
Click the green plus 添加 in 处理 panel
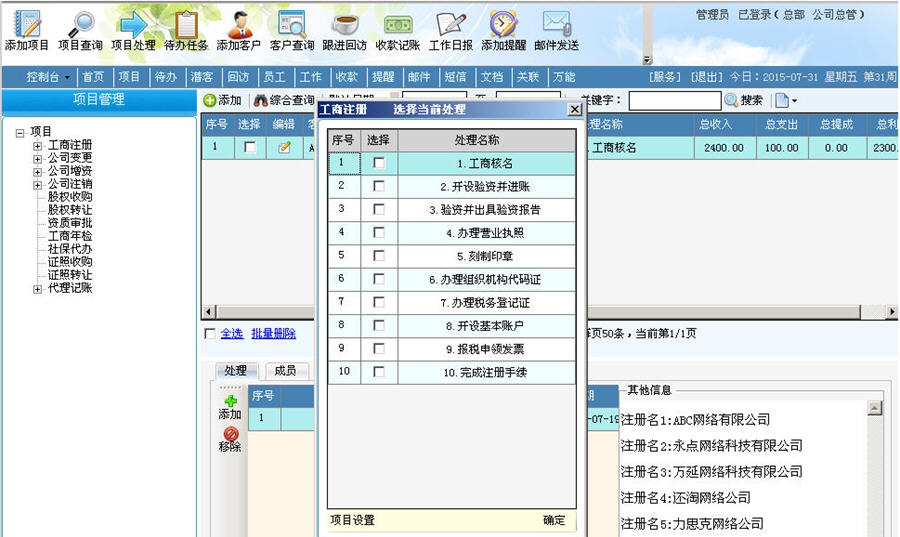click(230, 407)
